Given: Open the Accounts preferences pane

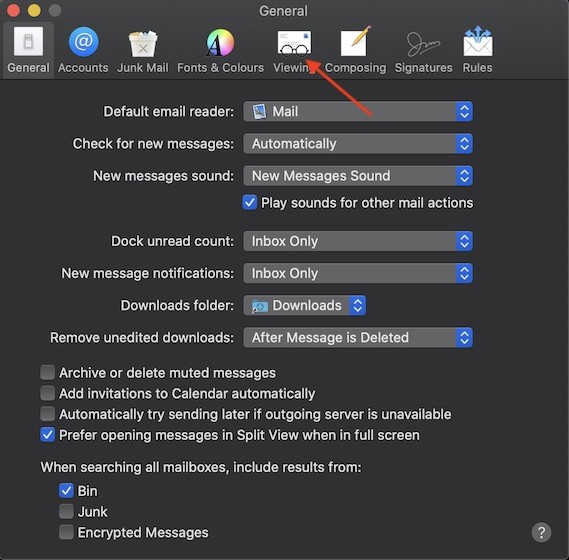Looking at the screenshot, I should click(x=83, y=50).
